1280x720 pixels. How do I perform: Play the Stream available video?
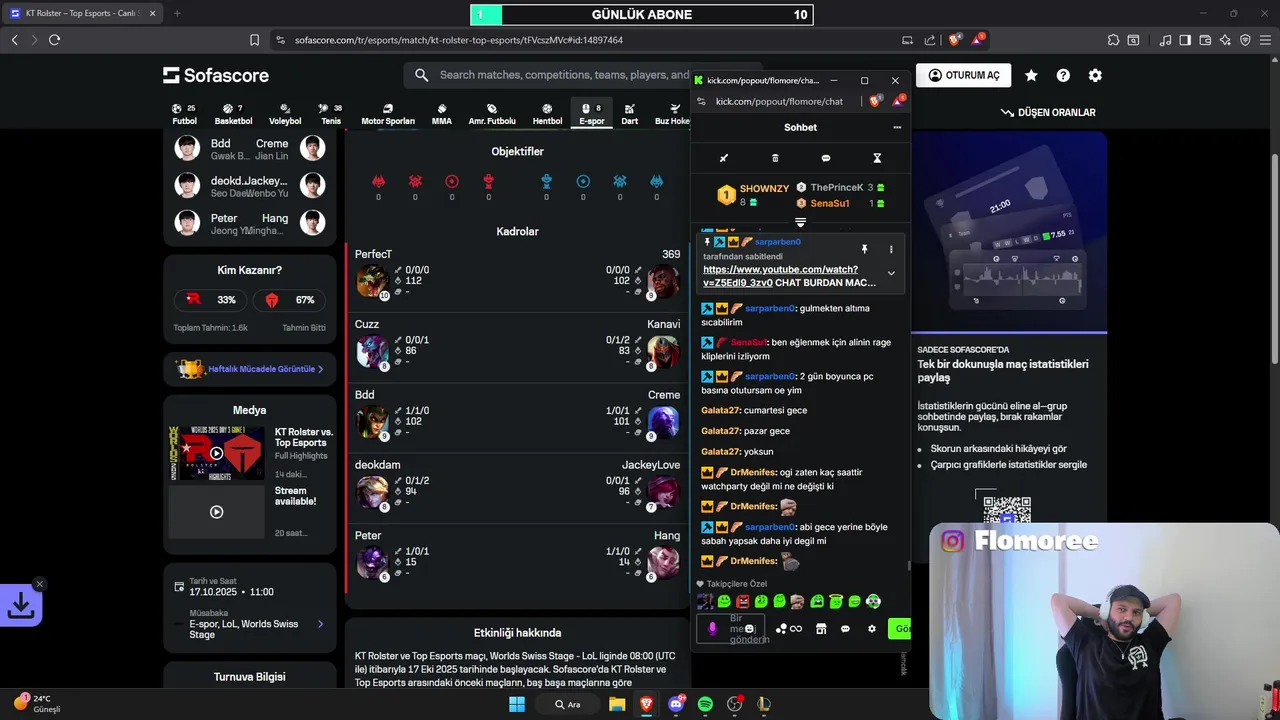point(216,512)
